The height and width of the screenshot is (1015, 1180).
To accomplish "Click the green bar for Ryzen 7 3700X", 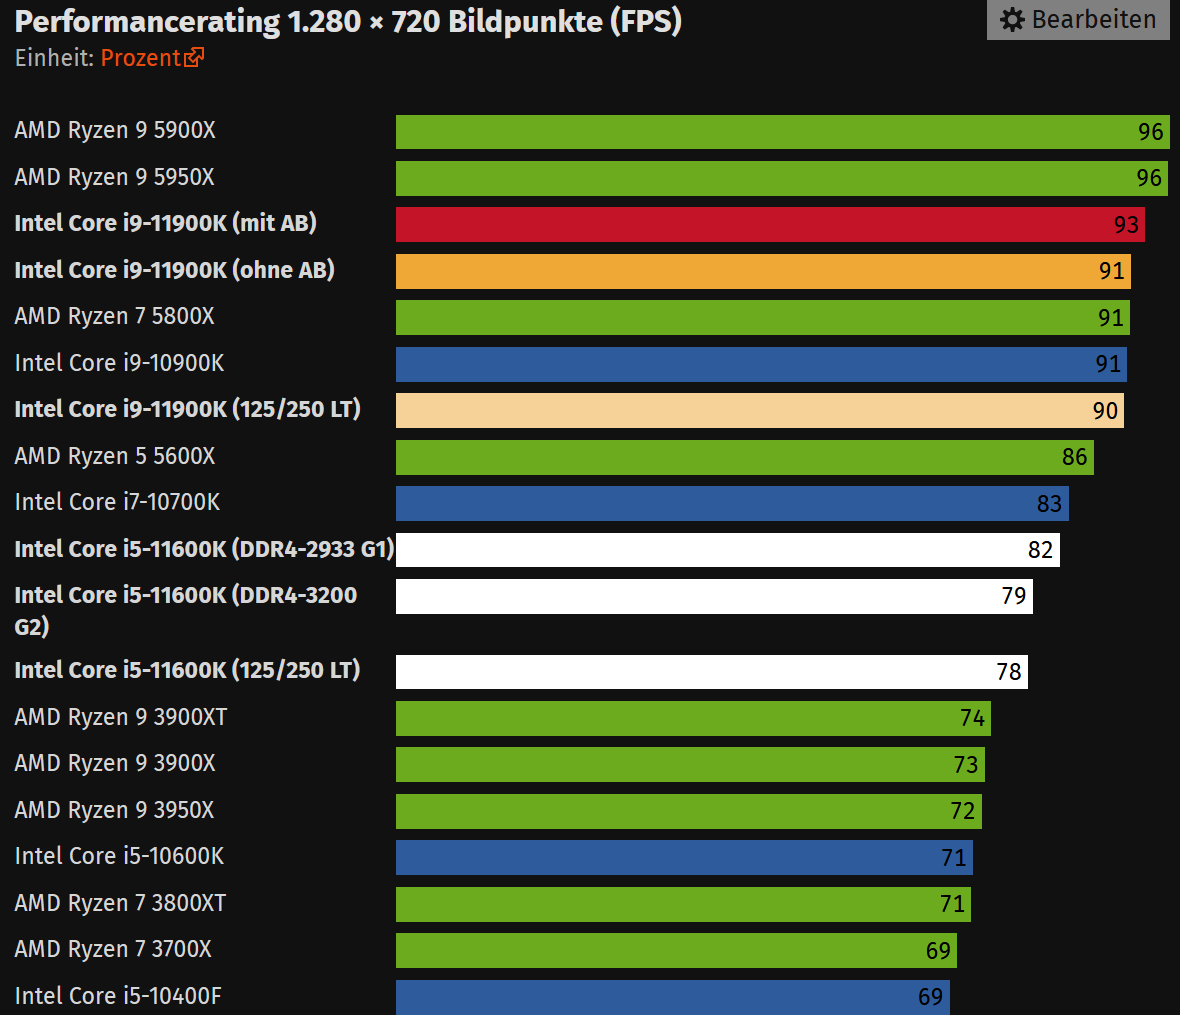I will tap(677, 950).
